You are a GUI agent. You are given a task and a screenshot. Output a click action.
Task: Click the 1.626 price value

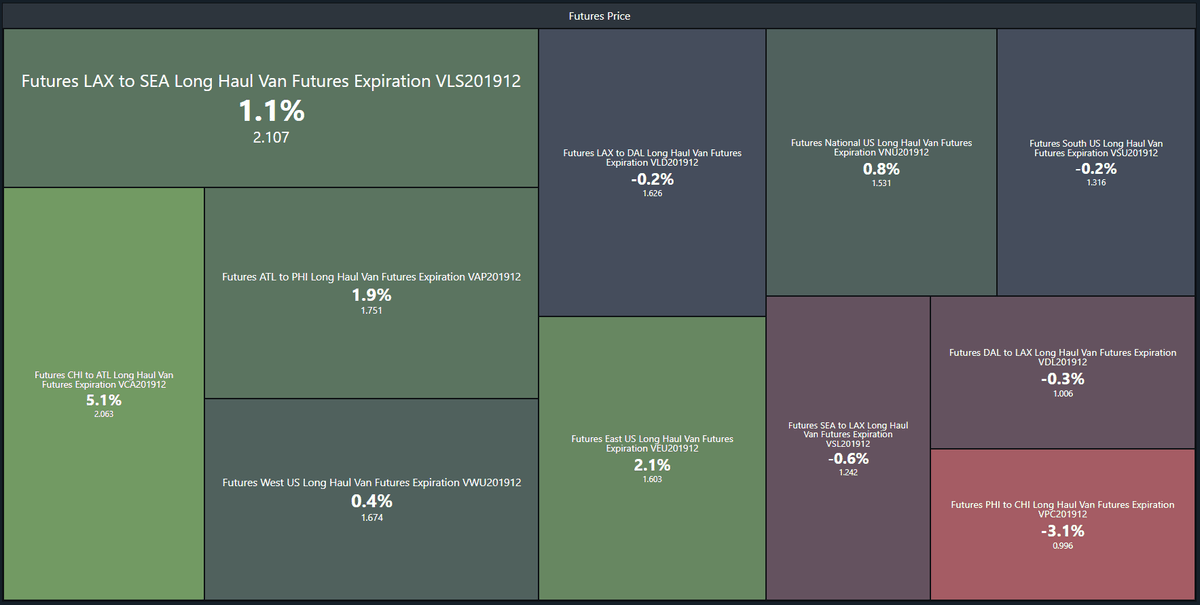coord(652,193)
